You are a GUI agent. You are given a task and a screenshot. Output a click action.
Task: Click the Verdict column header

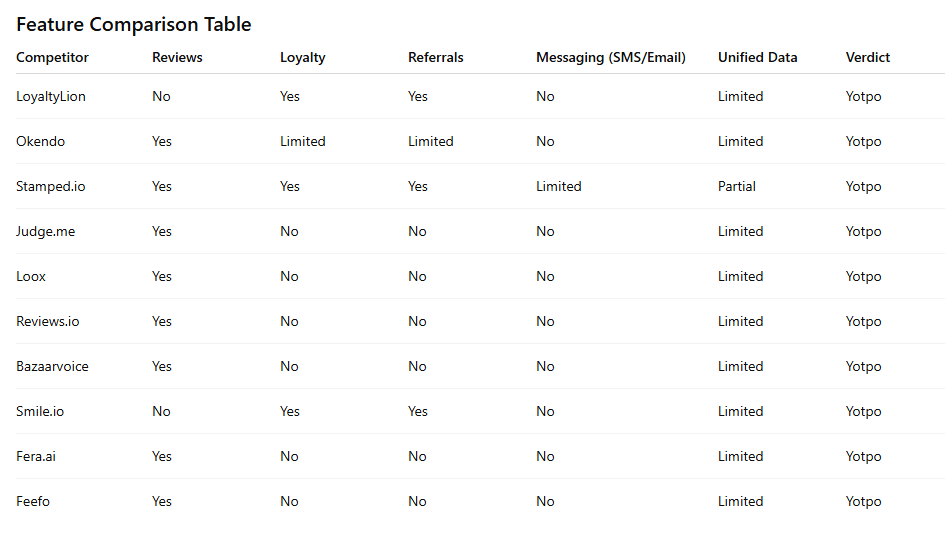coord(868,57)
